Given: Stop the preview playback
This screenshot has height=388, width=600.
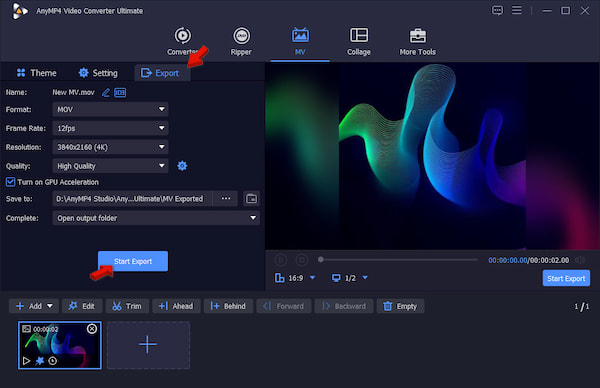Looking at the screenshot, I should (x=302, y=260).
